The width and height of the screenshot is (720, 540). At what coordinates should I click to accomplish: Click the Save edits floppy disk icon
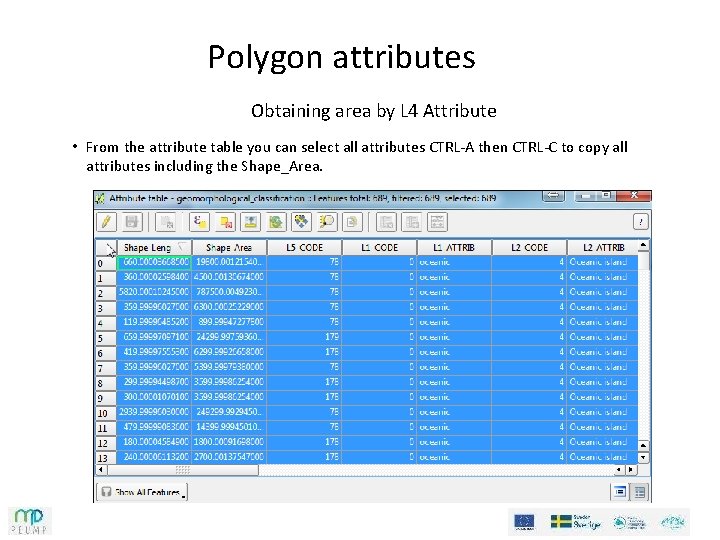(x=132, y=222)
